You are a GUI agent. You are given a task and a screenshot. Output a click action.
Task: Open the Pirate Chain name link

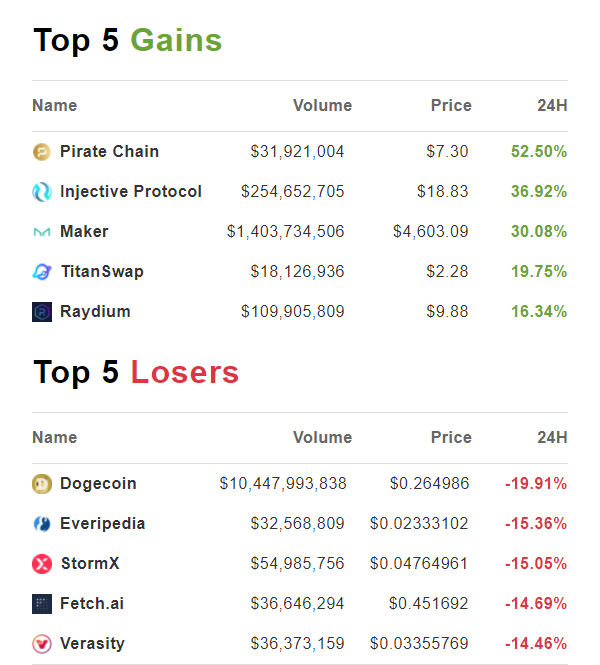click(x=109, y=151)
